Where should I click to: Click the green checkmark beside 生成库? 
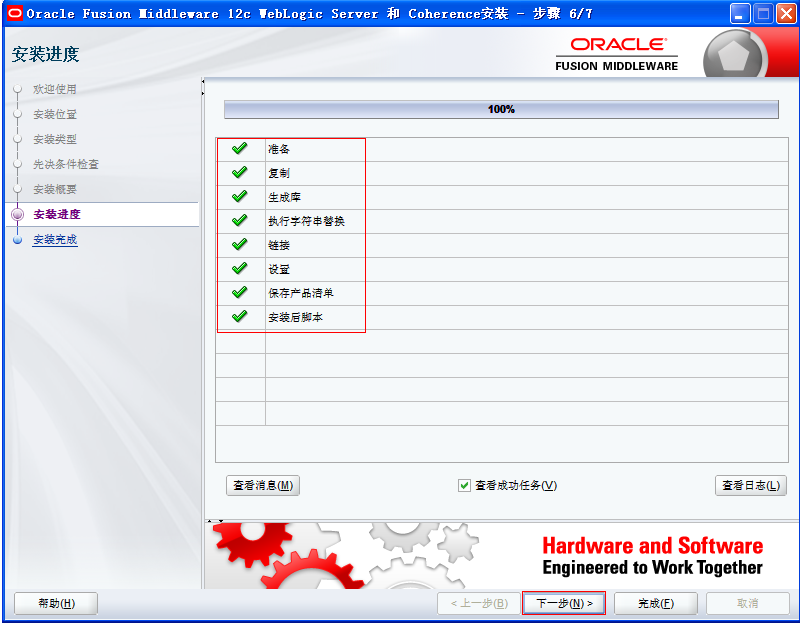tap(239, 196)
